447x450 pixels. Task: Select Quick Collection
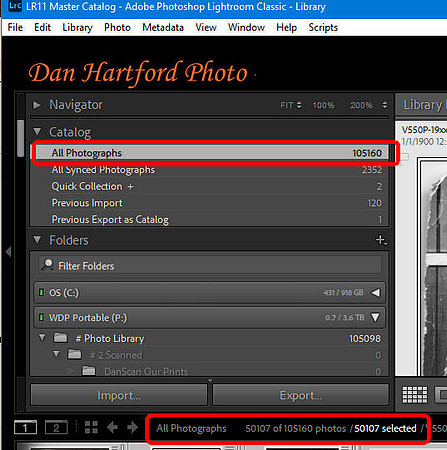click(209, 186)
